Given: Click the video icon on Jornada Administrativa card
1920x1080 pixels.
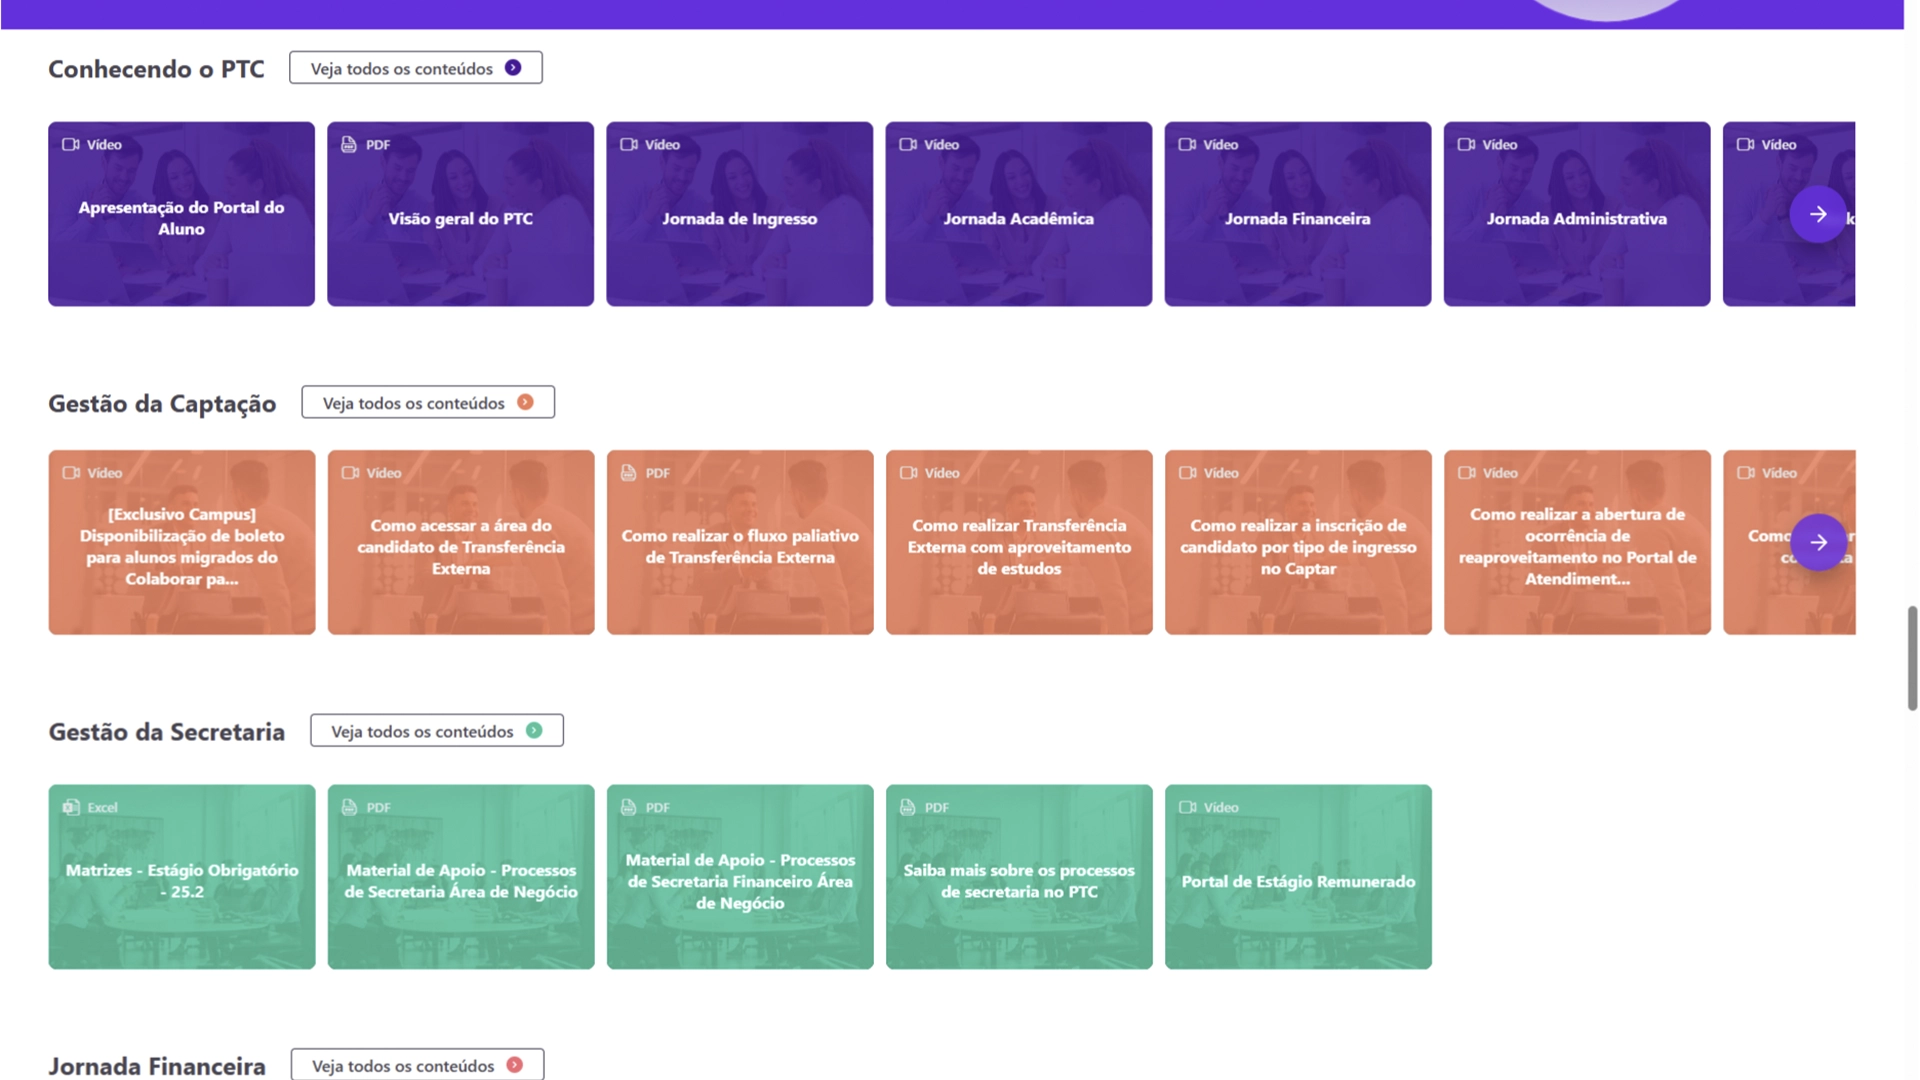Looking at the screenshot, I should [x=1466, y=145].
